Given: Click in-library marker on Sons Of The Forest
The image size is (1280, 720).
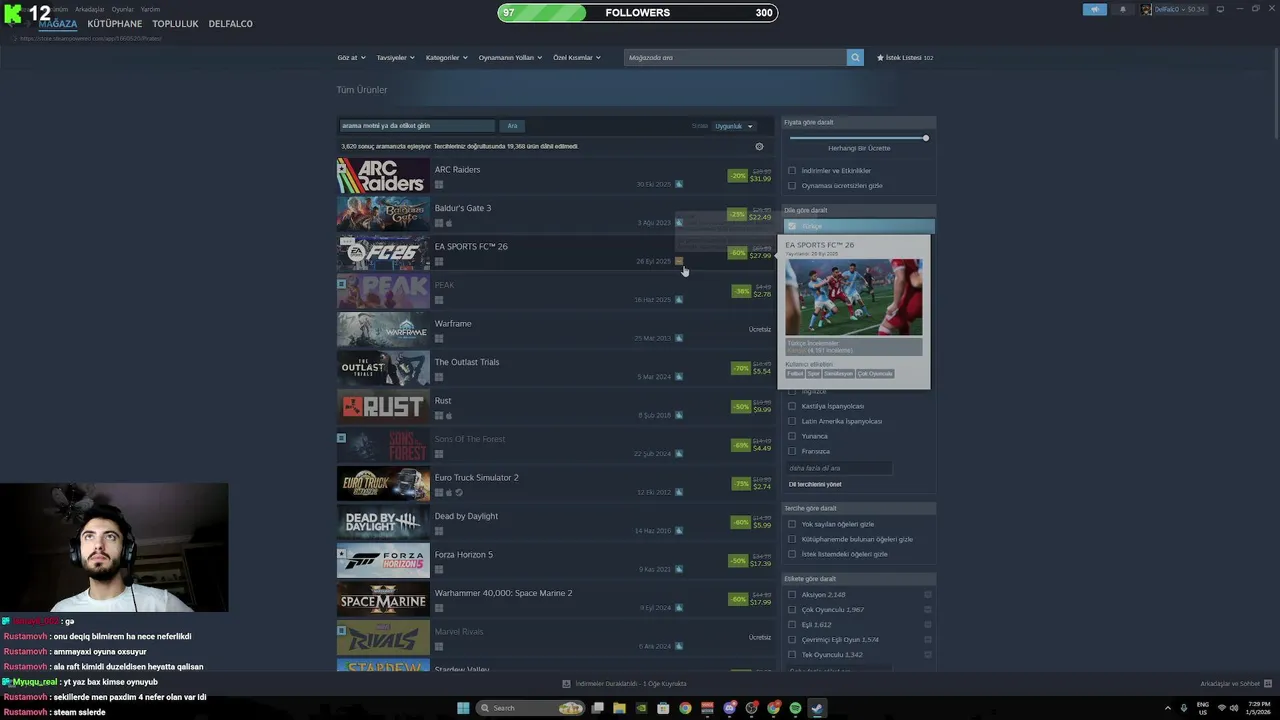Looking at the screenshot, I should click(341, 438).
